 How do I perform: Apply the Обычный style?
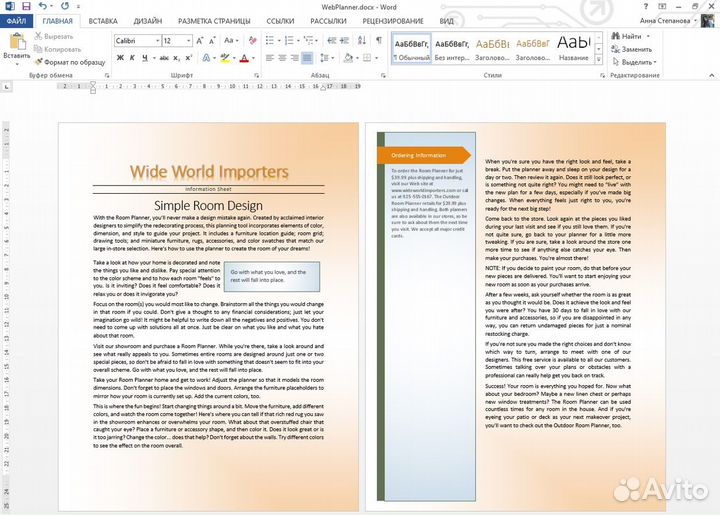click(x=411, y=49)
